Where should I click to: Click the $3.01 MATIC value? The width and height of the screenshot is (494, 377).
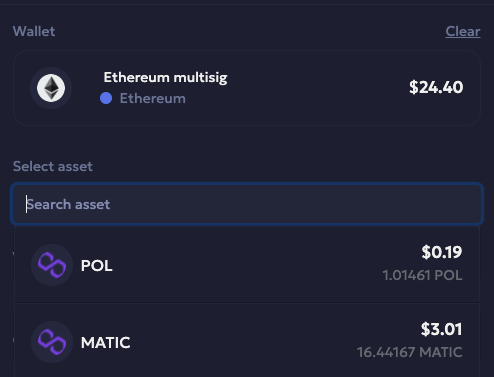click(441, 329)
